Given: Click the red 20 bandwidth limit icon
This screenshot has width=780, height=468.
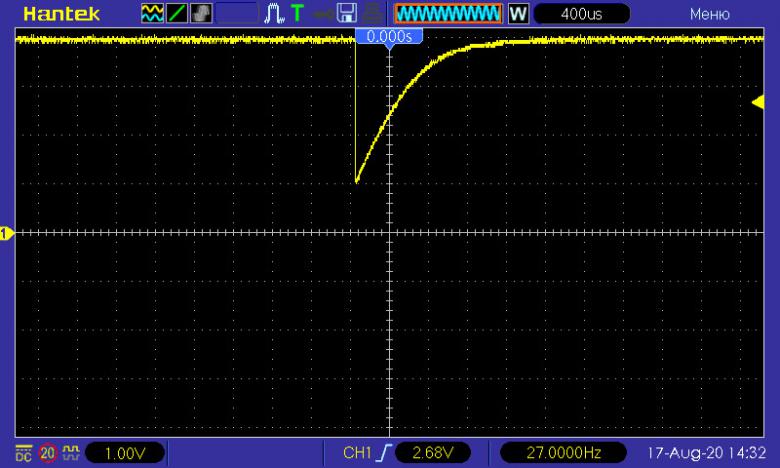Looking at the screenshot, I should pos(48,453).
